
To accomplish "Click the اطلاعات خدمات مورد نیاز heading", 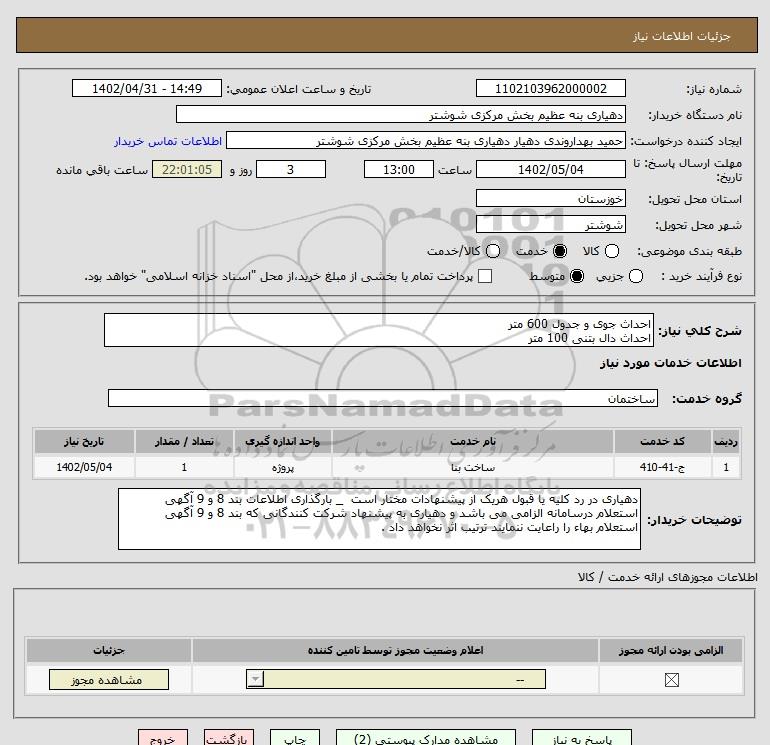I will pyautogui.click(x=670, y=363).
